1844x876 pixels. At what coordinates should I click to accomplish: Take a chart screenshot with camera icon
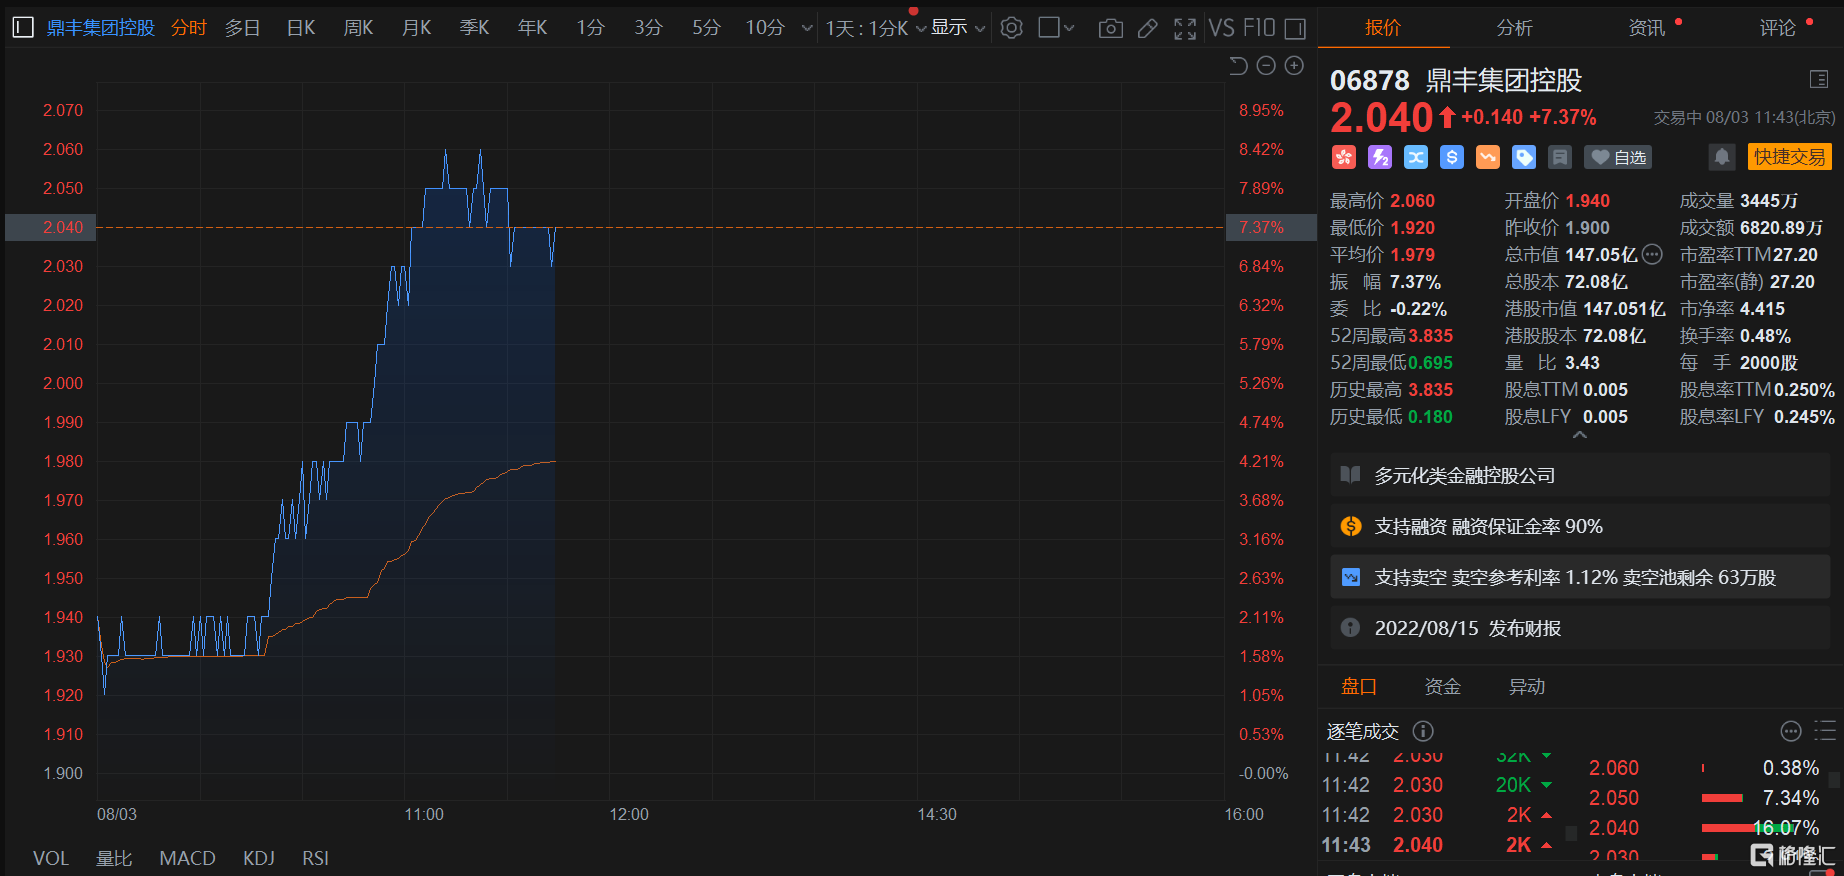click(1110, 29)
